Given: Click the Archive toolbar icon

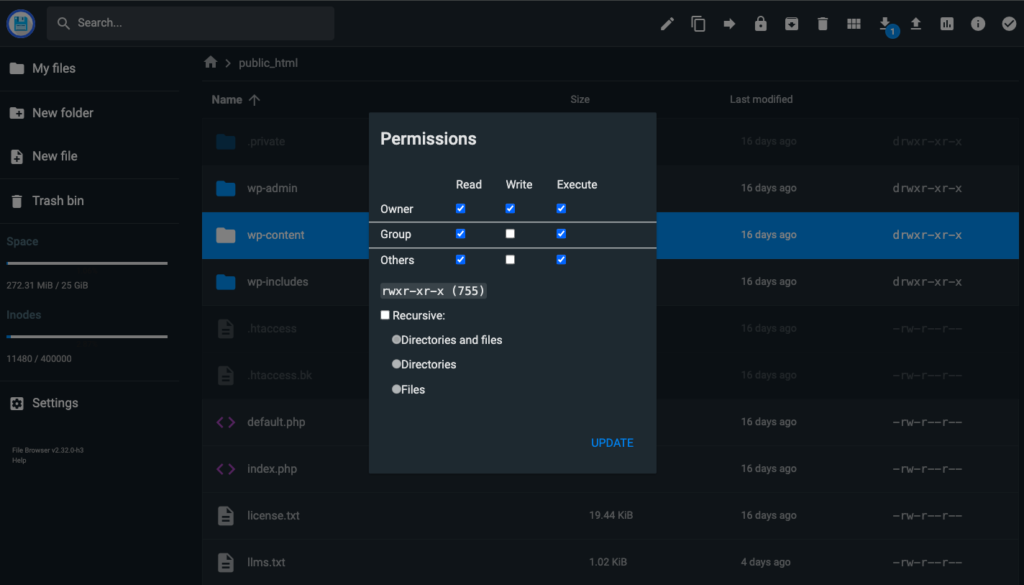Looking at the screenshot, I should [x=791, y=23].
